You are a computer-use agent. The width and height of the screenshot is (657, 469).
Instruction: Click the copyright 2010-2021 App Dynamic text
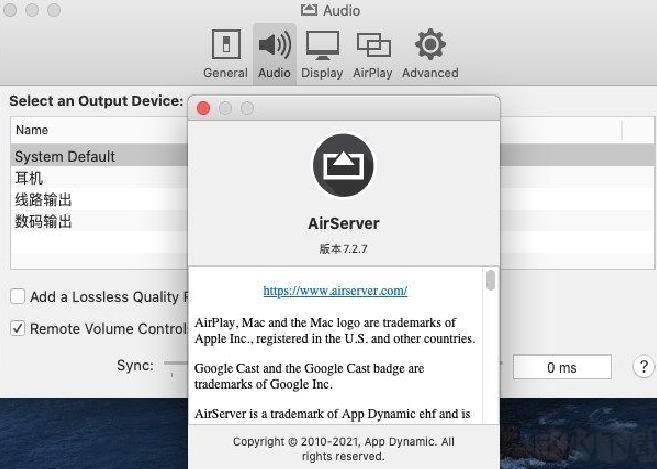pos(344,448)
